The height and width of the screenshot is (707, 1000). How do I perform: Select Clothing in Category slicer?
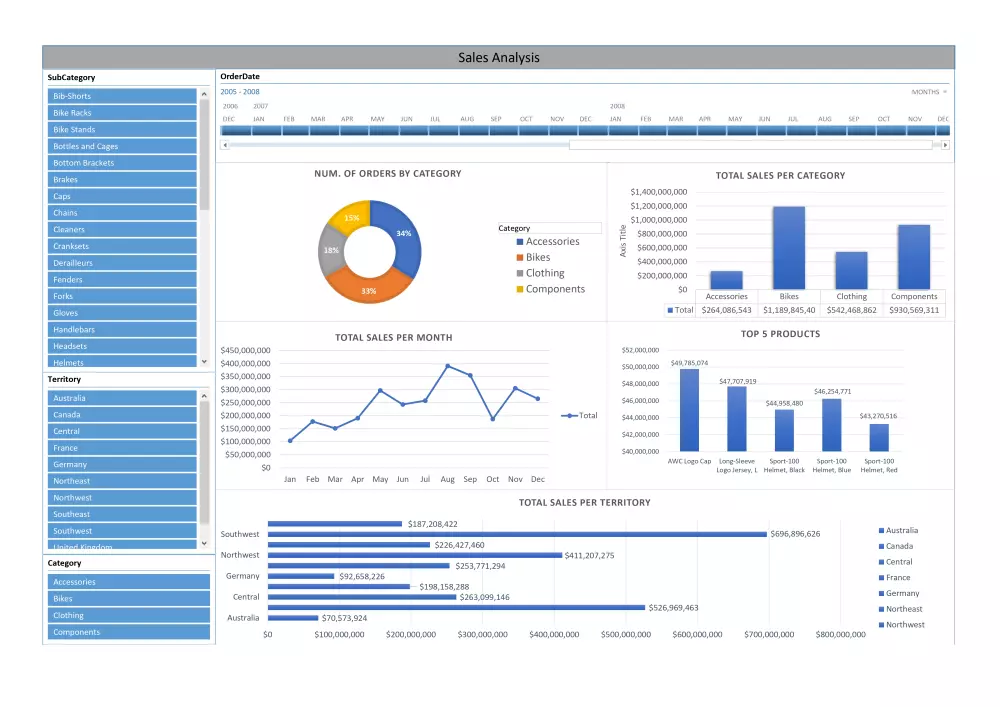129,615
